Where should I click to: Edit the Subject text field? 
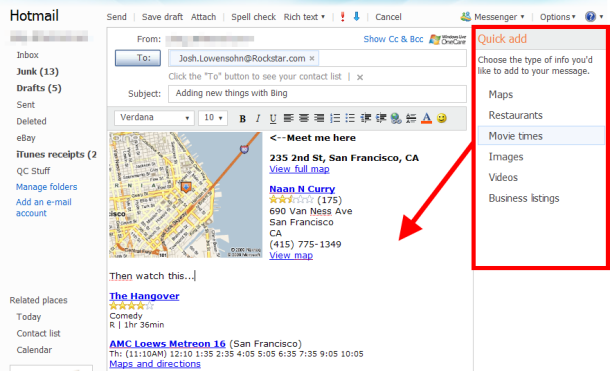point(317,94)
